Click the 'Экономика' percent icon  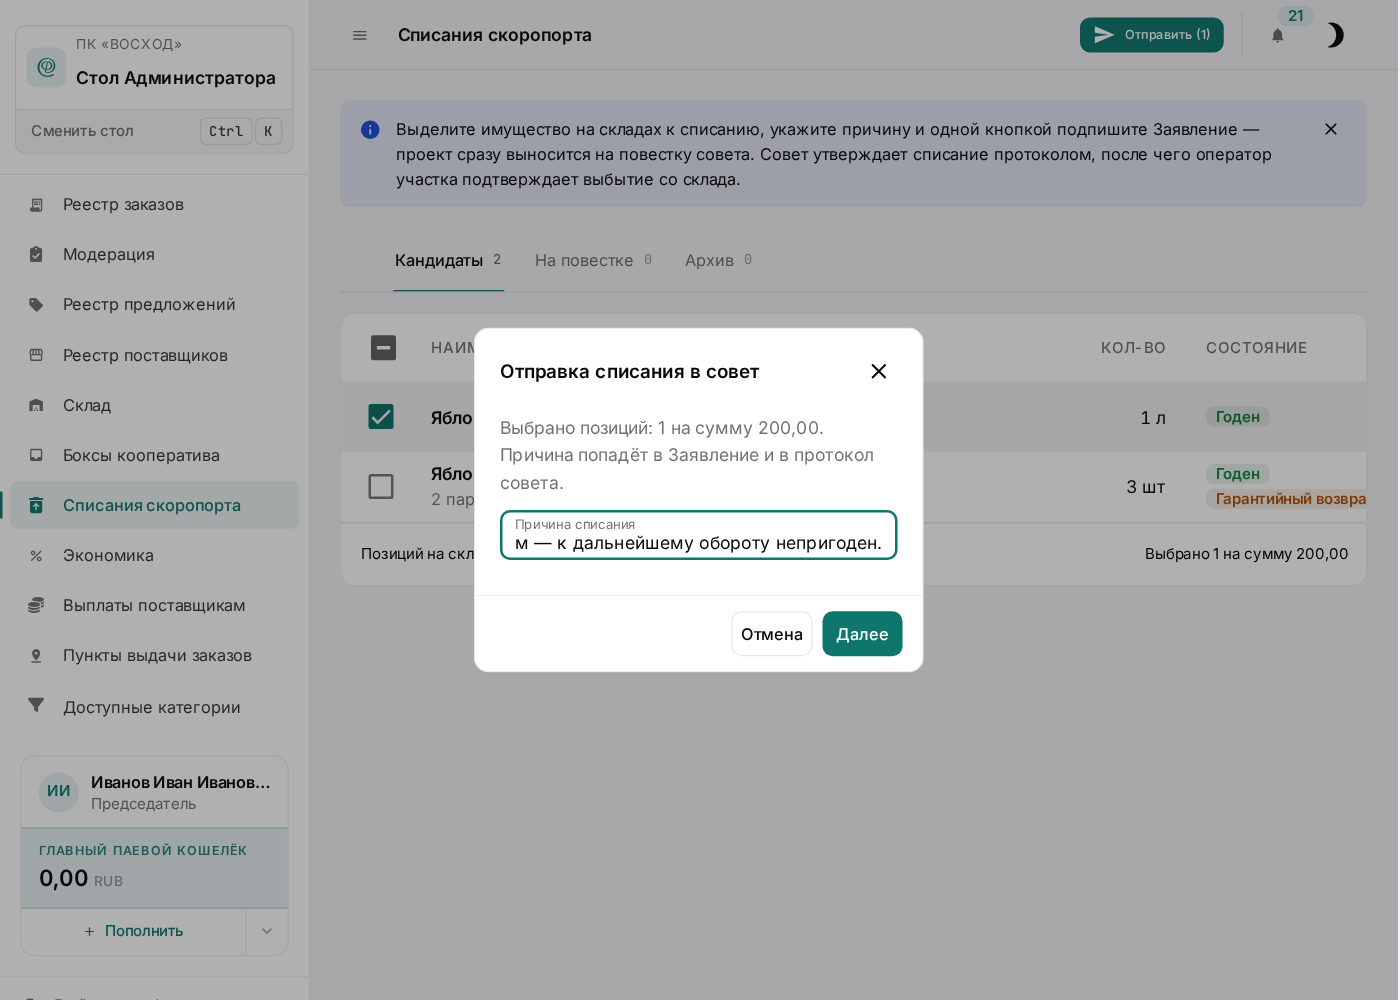click(36, 555)
